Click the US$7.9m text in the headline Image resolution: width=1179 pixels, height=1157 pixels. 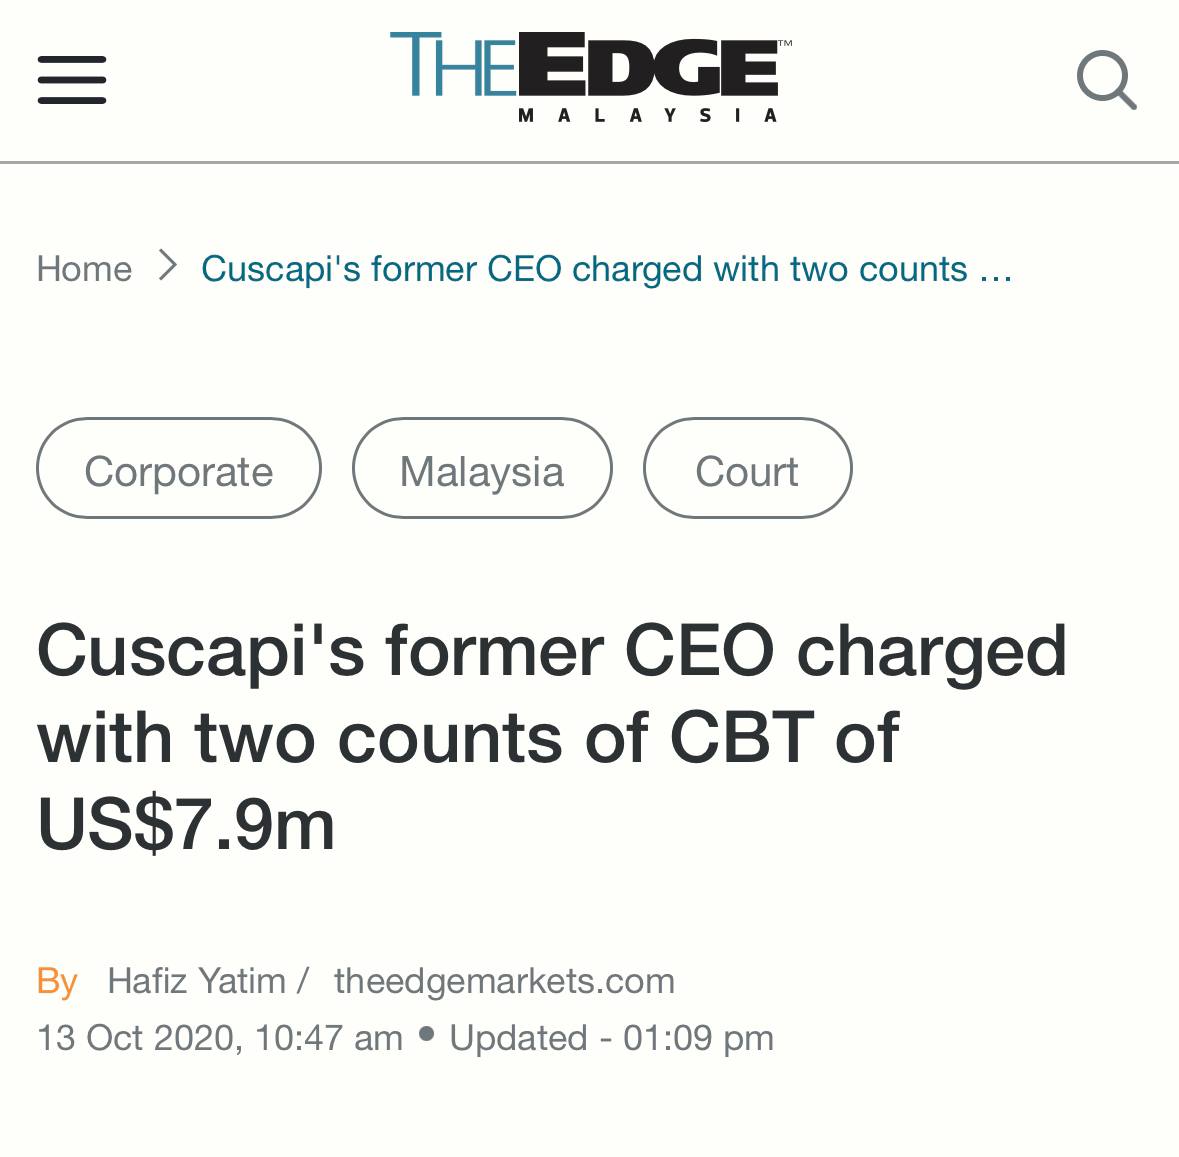click(186, 825)
